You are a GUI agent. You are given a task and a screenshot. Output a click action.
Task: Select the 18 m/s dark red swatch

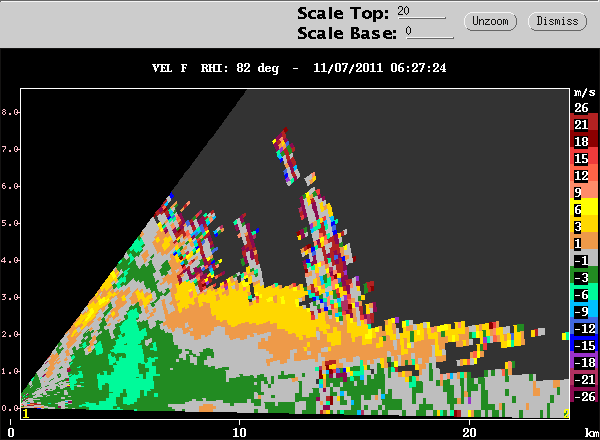pos(585,141)
